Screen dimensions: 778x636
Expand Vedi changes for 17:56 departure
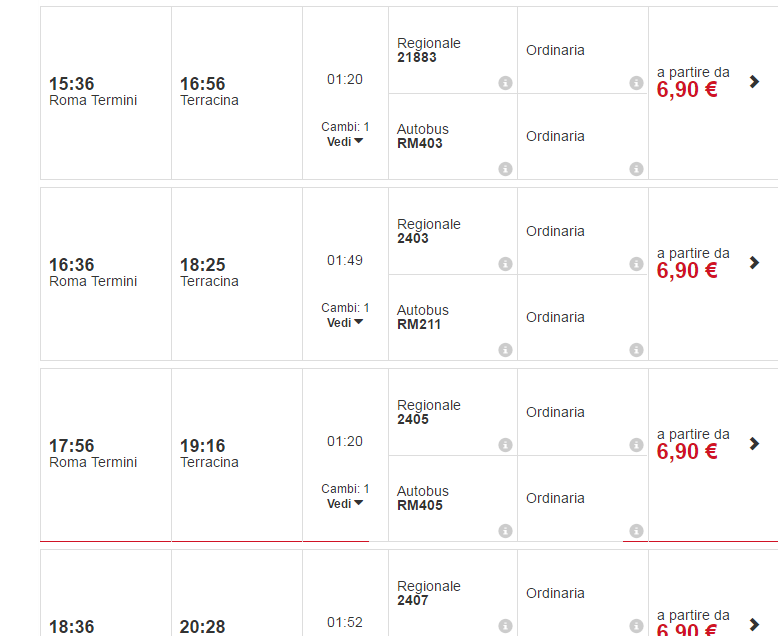[x=345, y=503]
